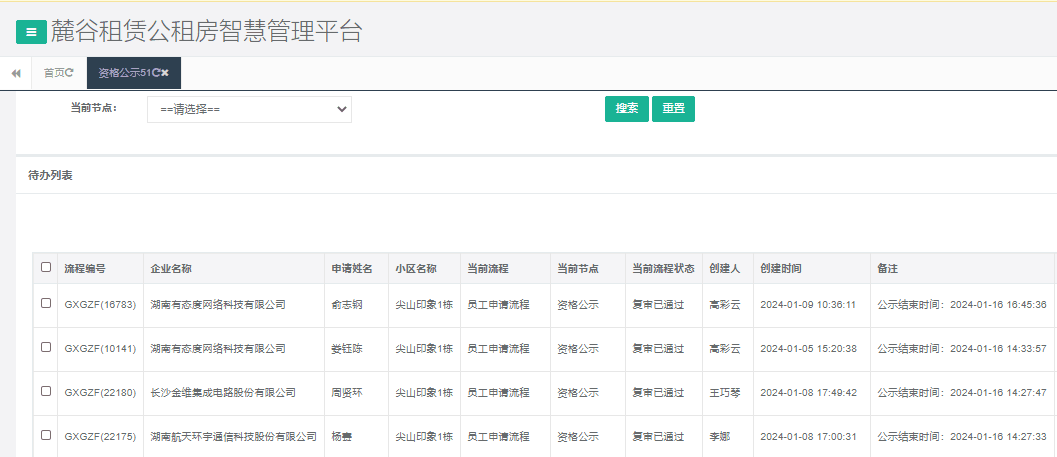The width and height of the screenshot is (1057, 457).
Task: Tick the select-all checkbox in table header
Action: pos(46,267)
